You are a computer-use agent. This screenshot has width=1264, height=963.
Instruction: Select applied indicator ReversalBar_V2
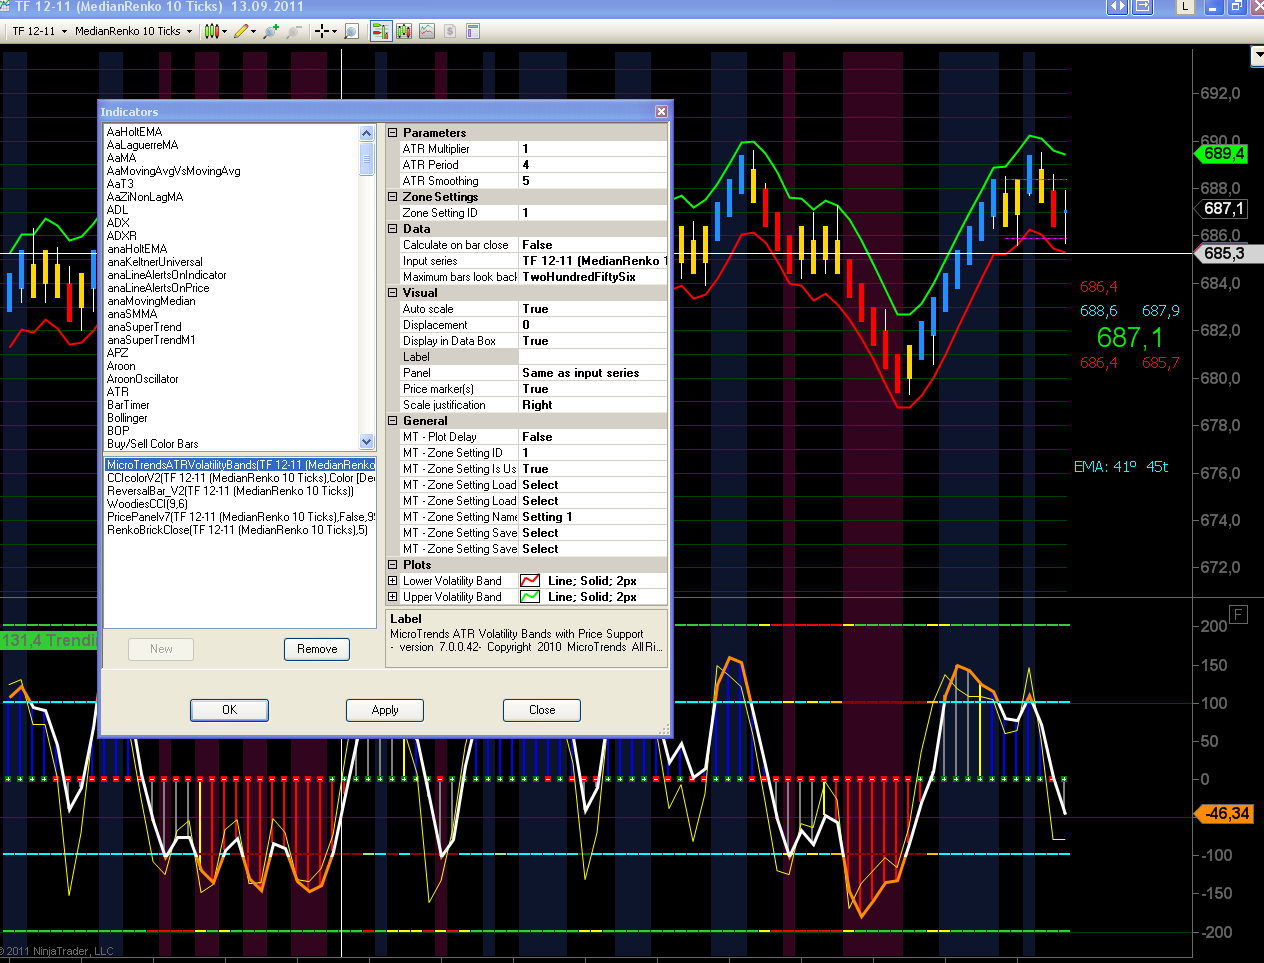click(x=230, y=491)
